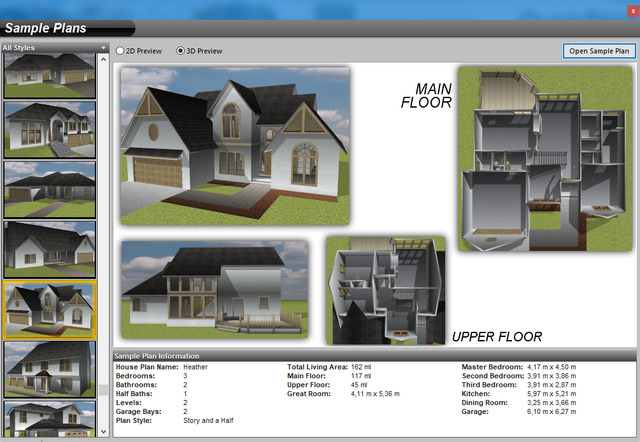Select the fourth house plan thumbnail

coord(49,250)
